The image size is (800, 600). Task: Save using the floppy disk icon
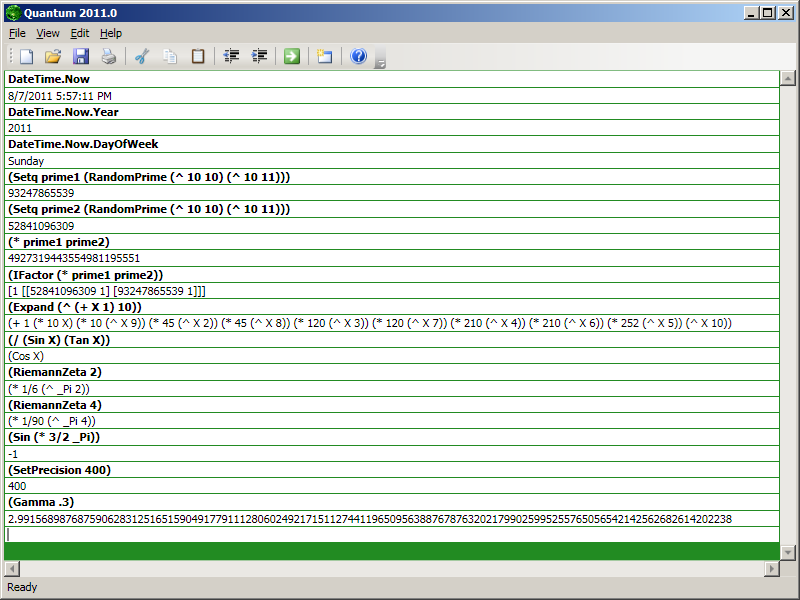pos(81,56)
